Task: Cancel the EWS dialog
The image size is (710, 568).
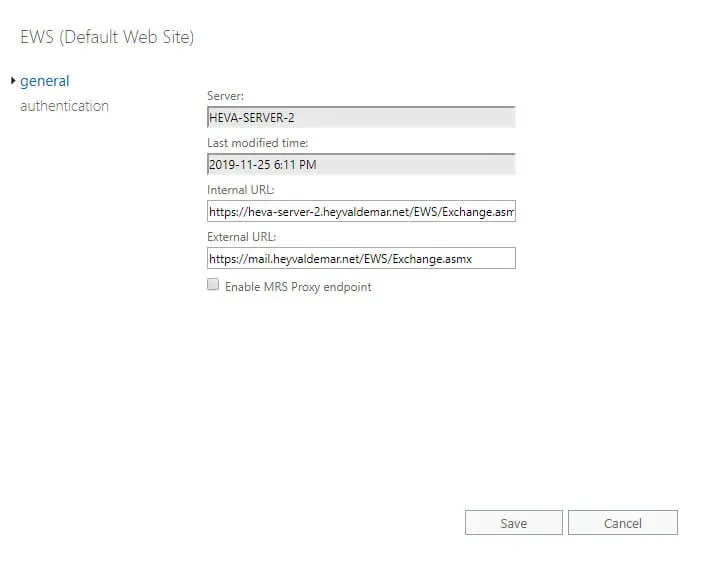Action: (x=623, y=523)
